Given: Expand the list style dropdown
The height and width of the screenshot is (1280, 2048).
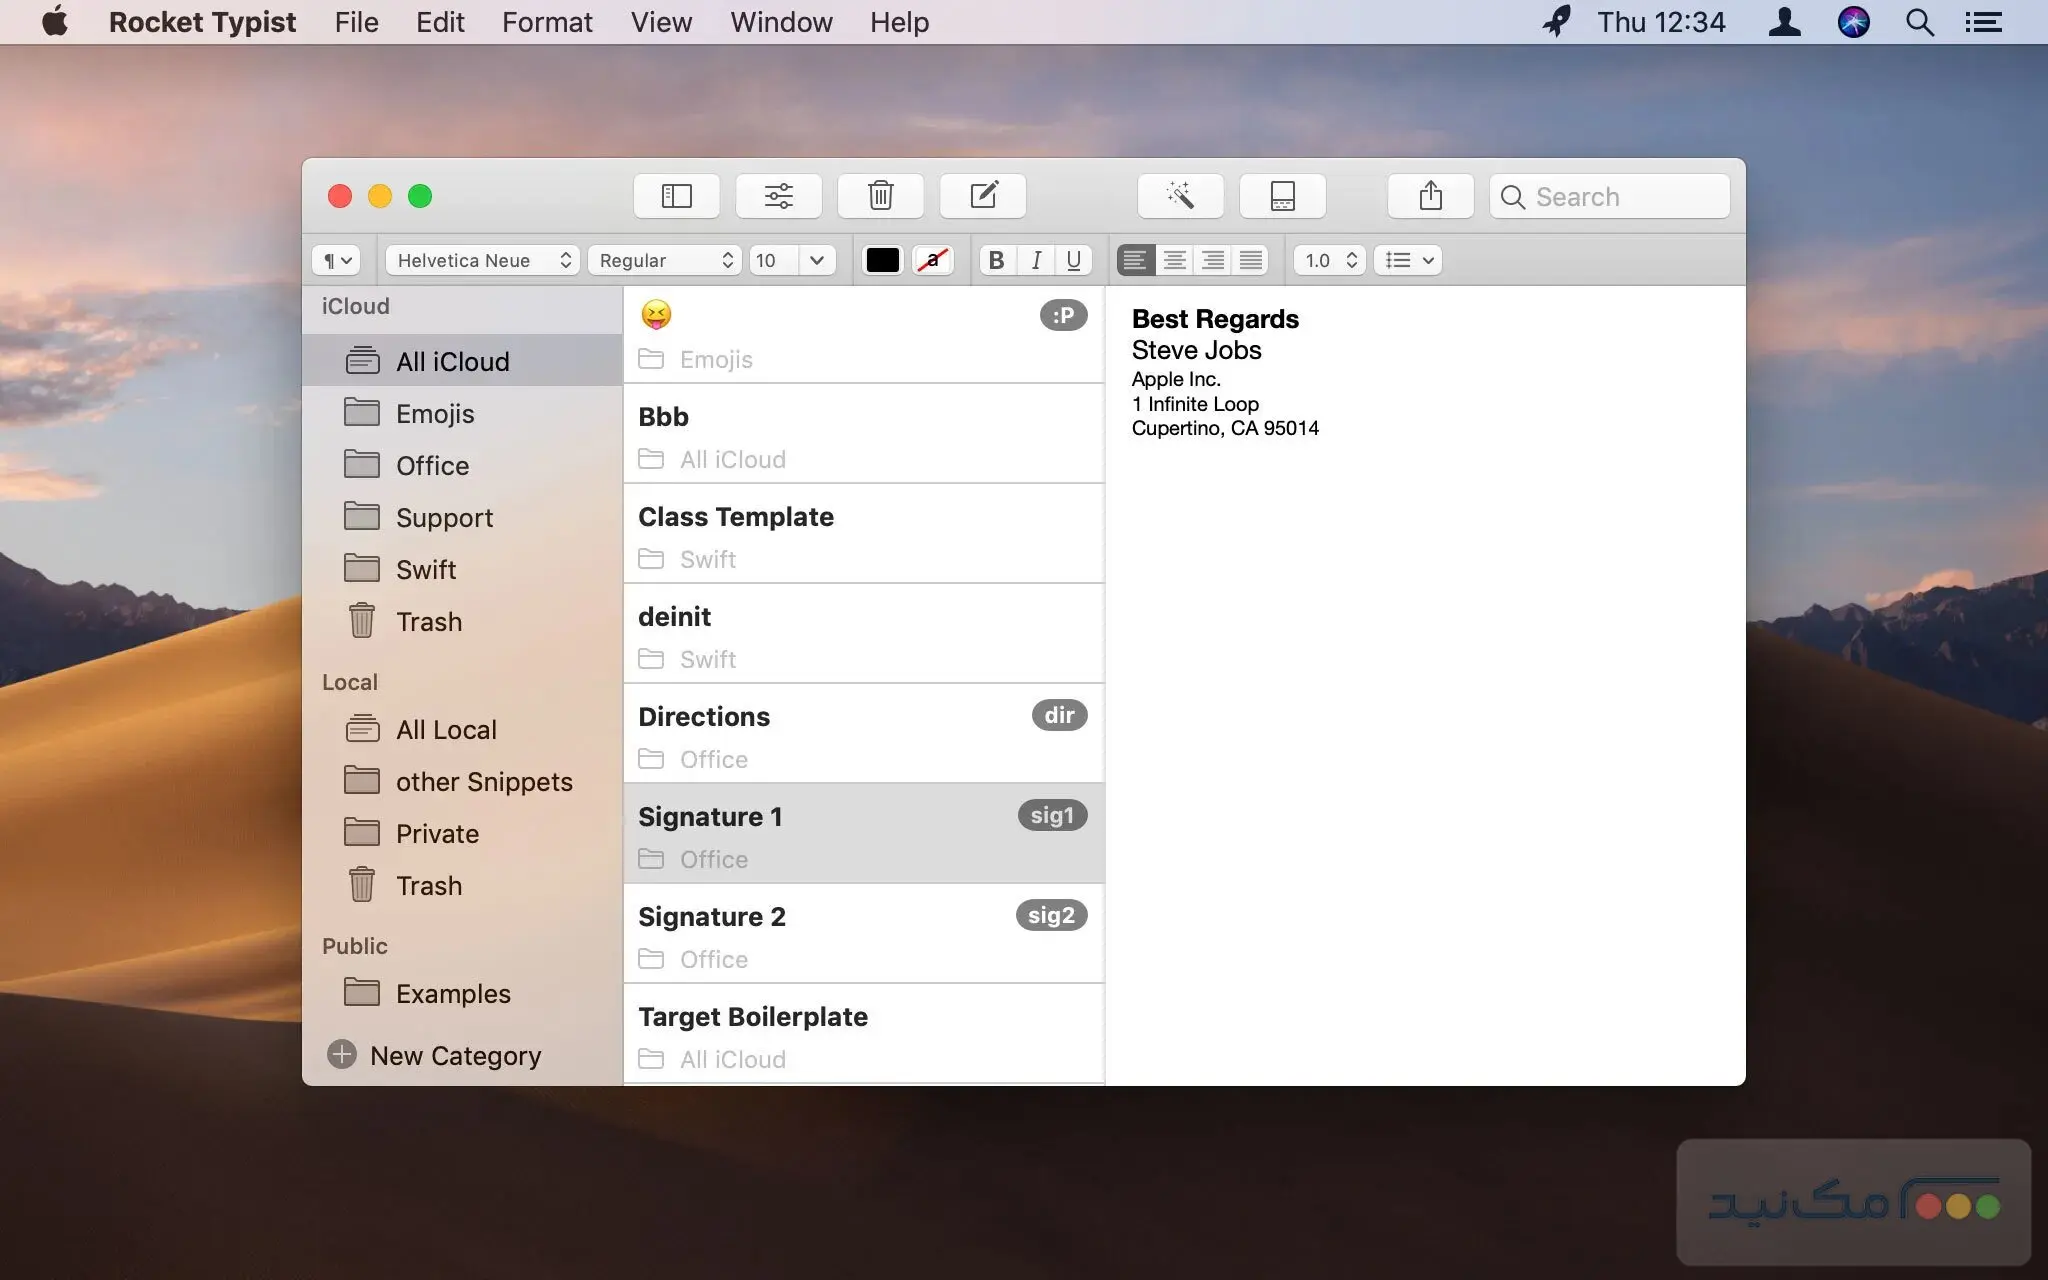Looking at the screenshot, I should pos(1409,260).
